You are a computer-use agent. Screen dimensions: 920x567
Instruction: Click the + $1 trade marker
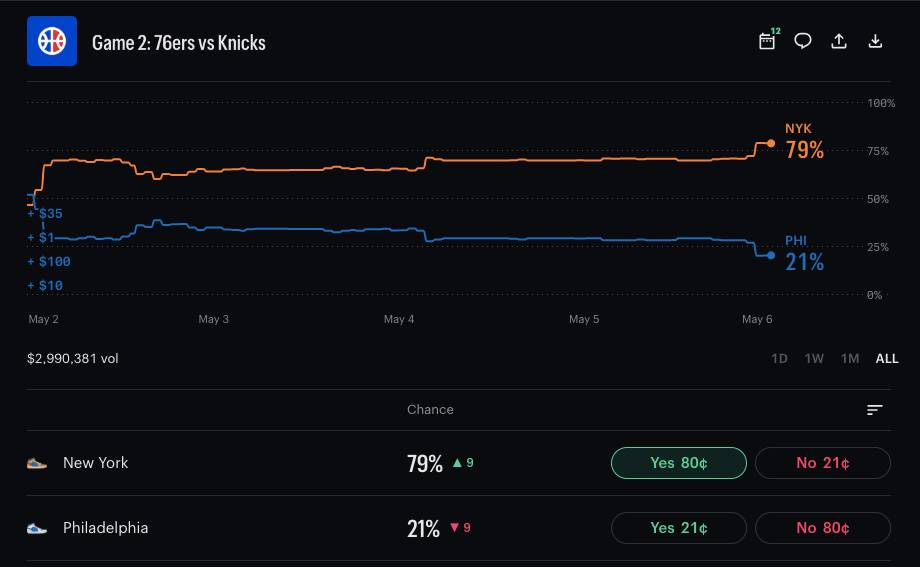click(41, 238)
